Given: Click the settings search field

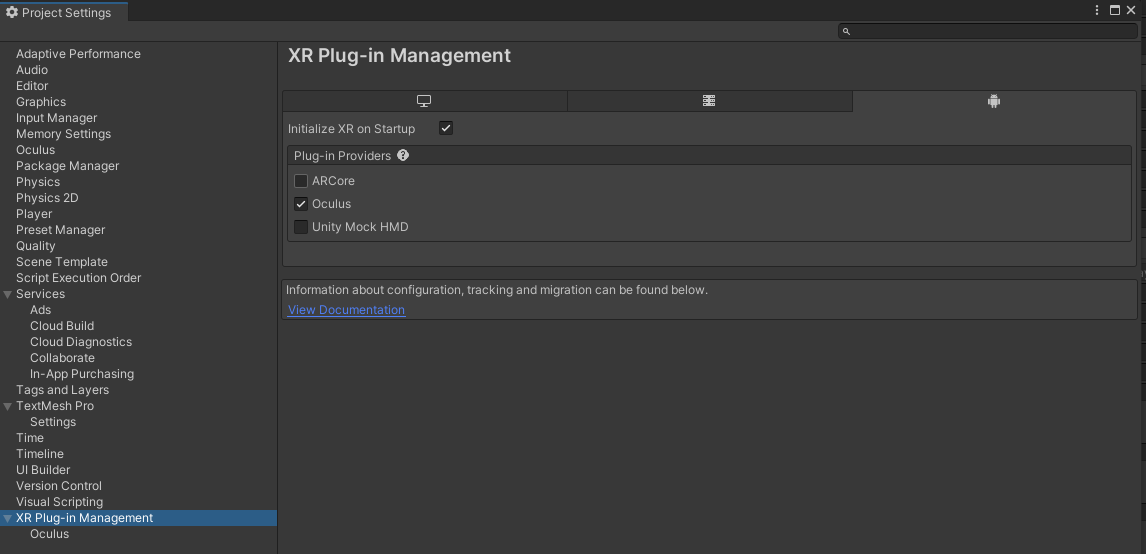Looking at the screenshot, I should point(987,31).
